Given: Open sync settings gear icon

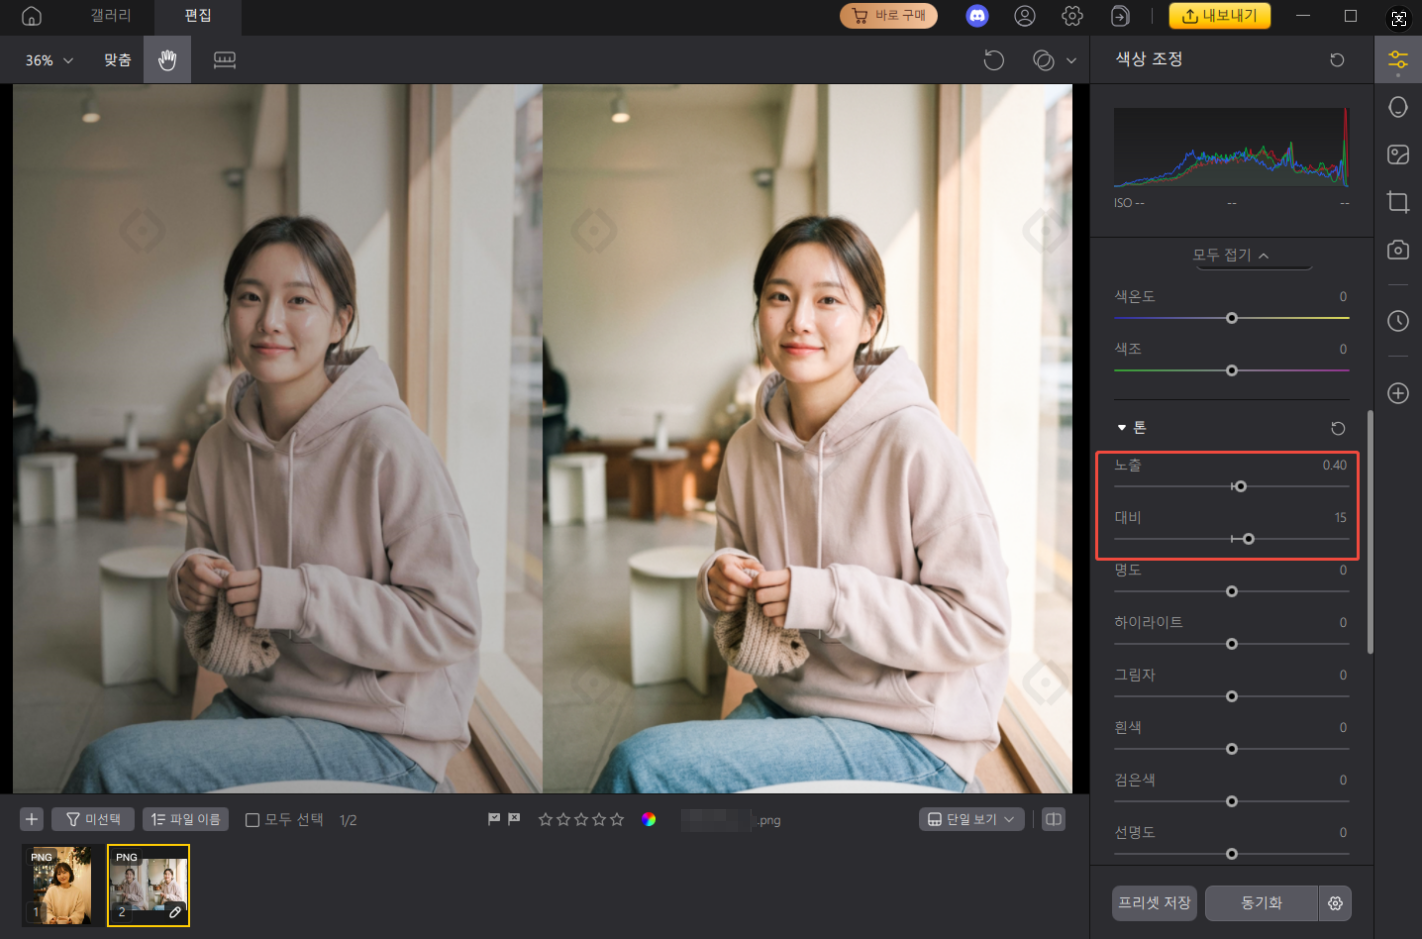Looking at the screenshot, I should coord(1335,903).
